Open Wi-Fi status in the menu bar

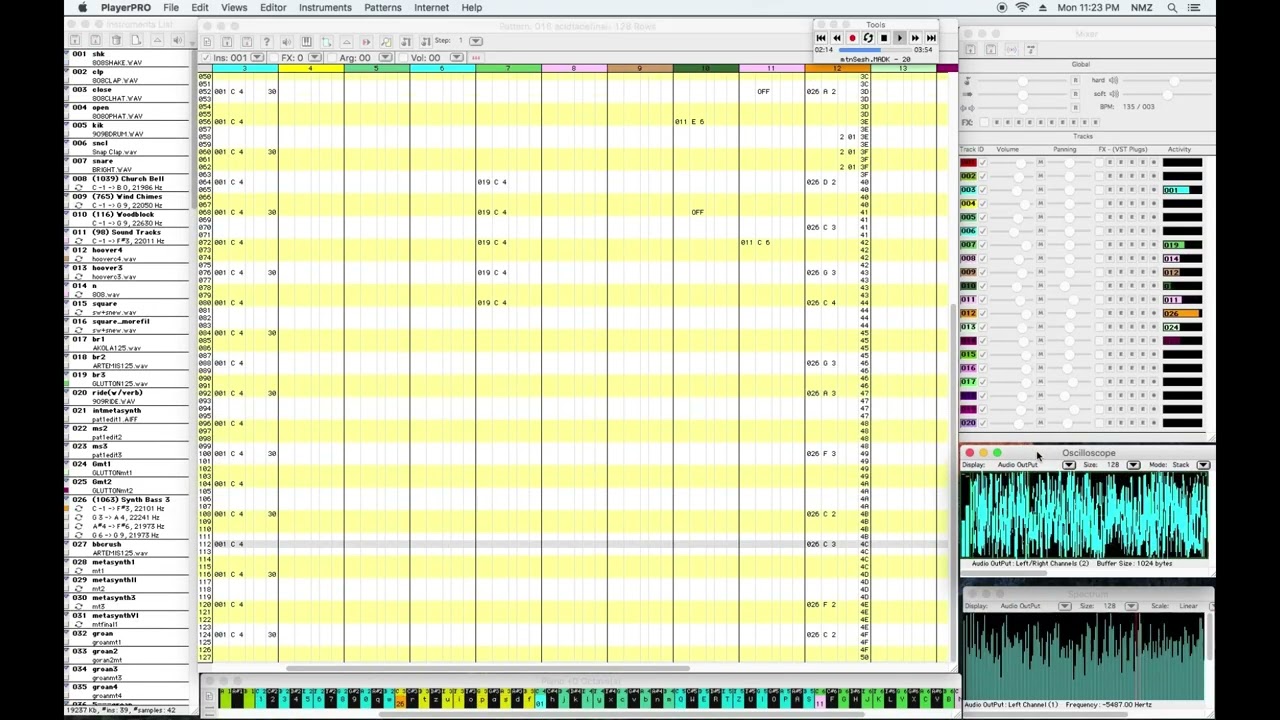(1022, 8)
